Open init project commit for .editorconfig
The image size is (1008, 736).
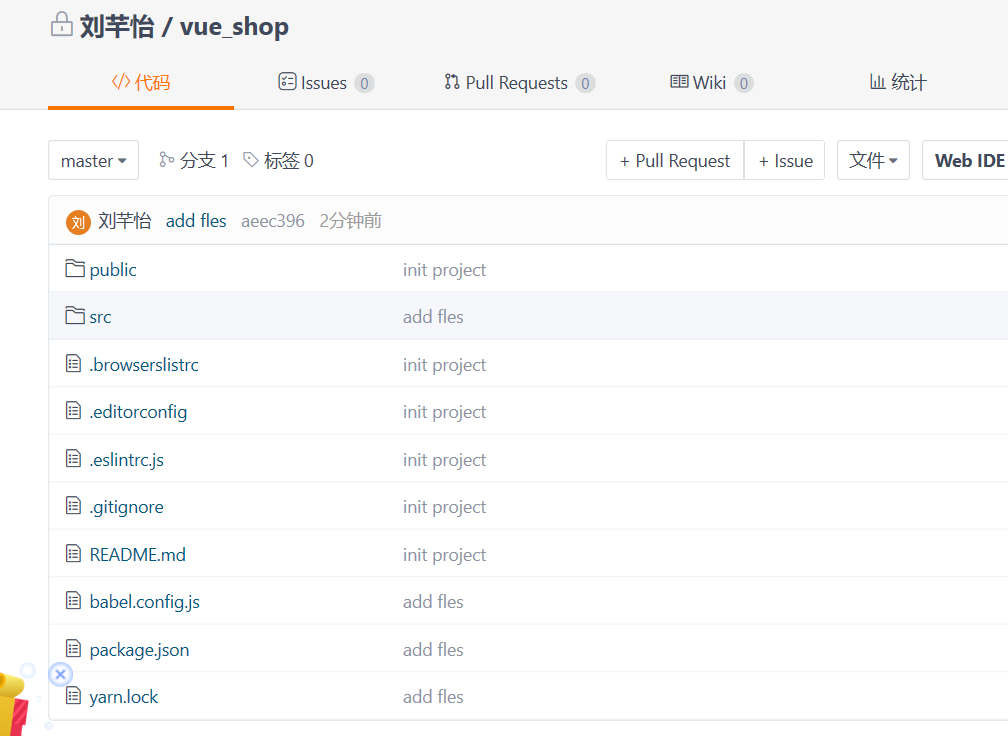(444, 412)
